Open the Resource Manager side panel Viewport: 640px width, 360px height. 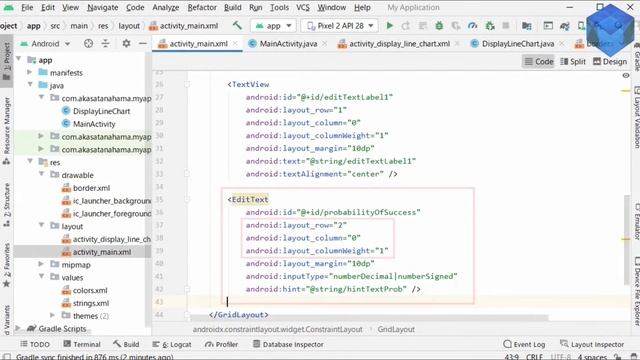pos(7,131)
